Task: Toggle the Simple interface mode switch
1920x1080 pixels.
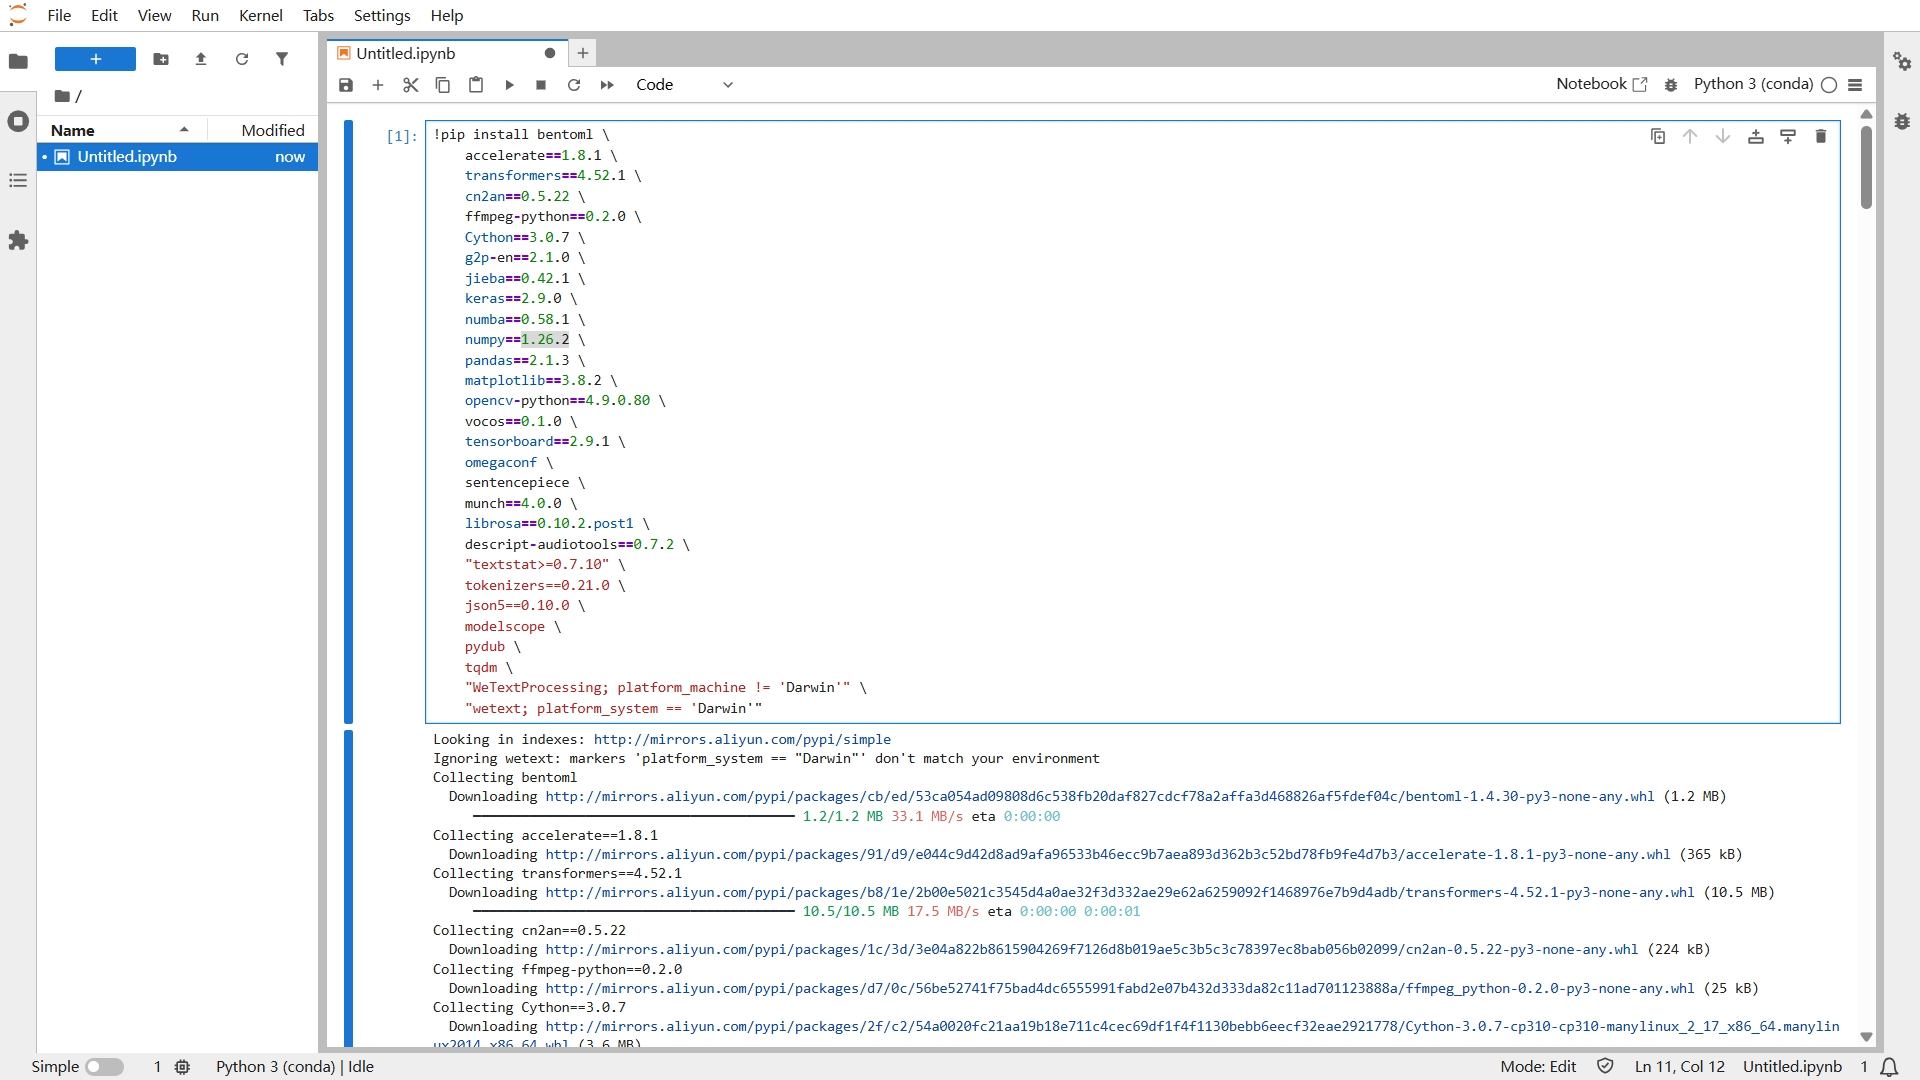Action: (x=104, y=1067)
